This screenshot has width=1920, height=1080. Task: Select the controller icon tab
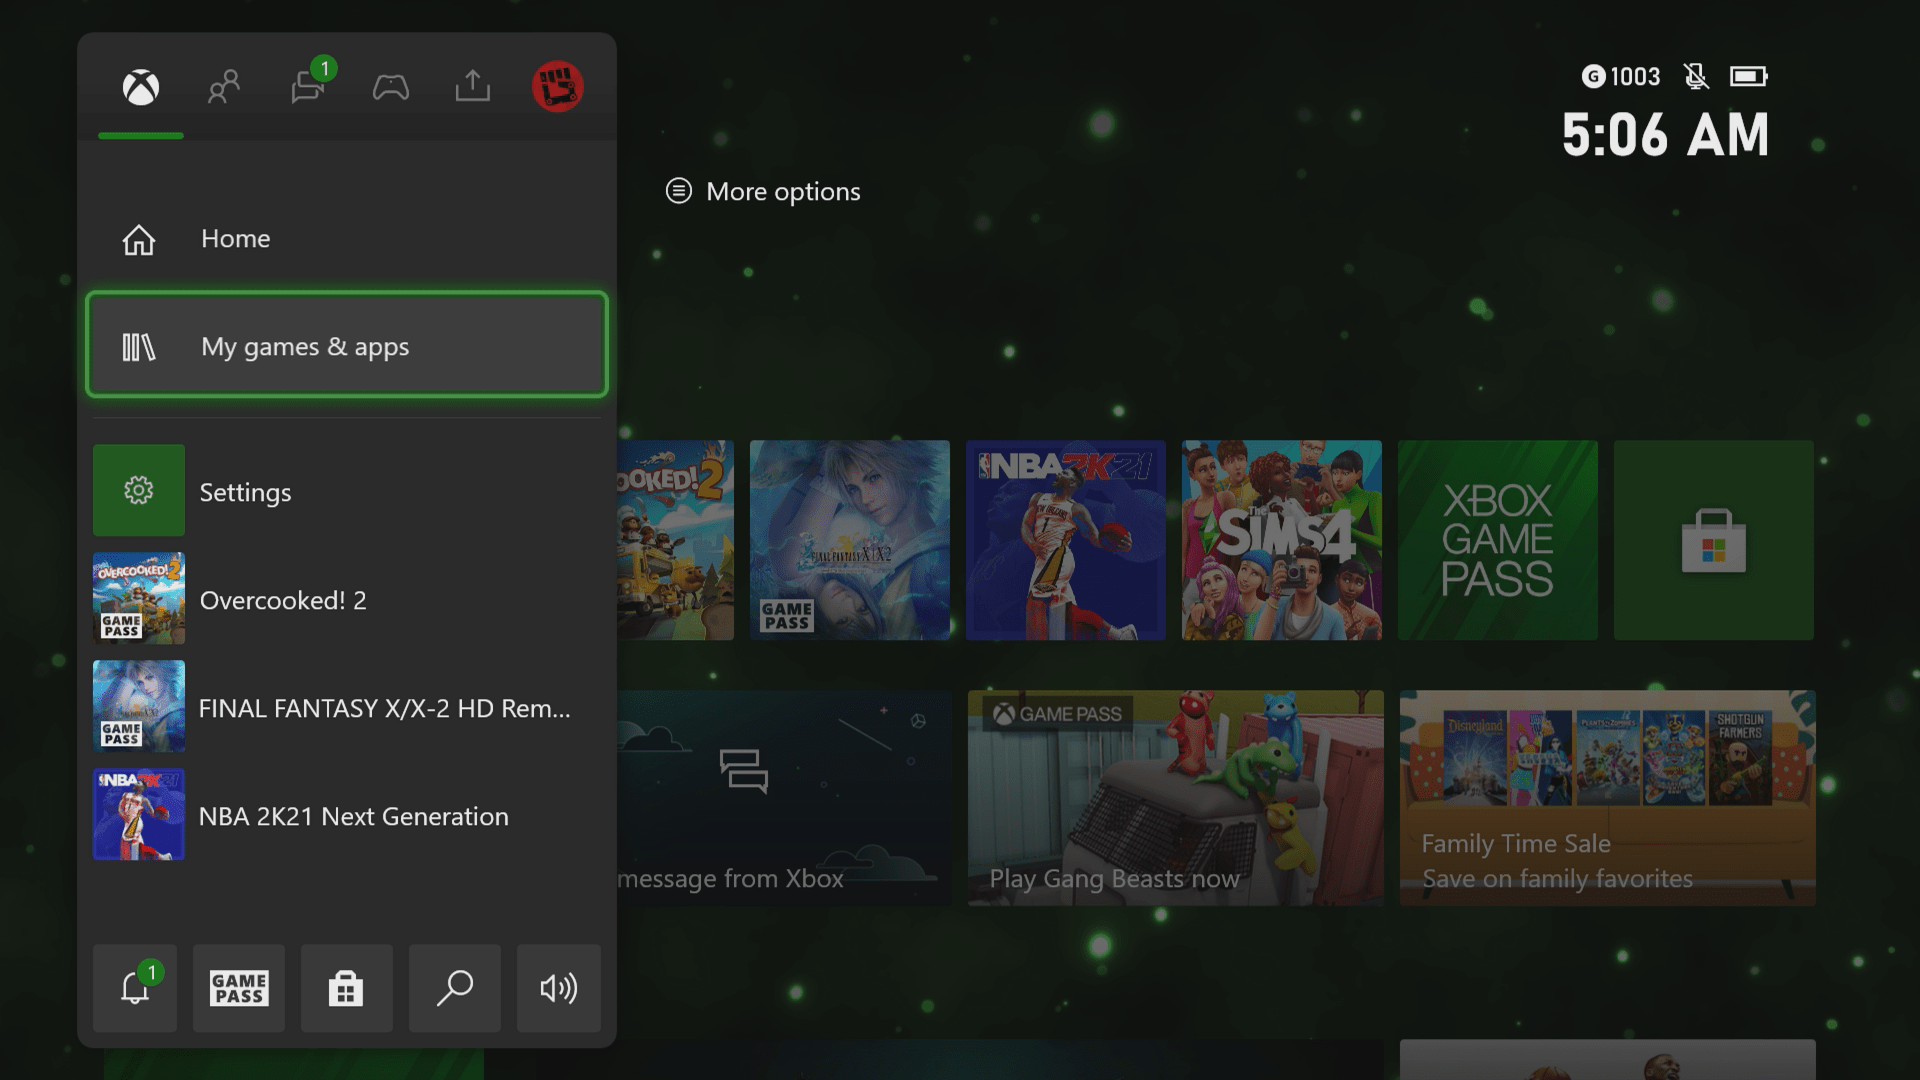coord(390,87)
